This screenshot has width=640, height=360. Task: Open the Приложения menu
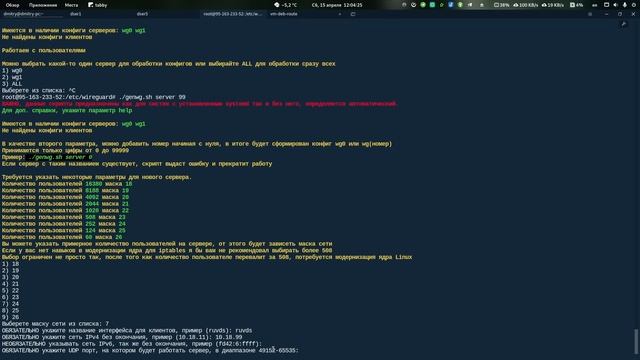coord(43,5)
